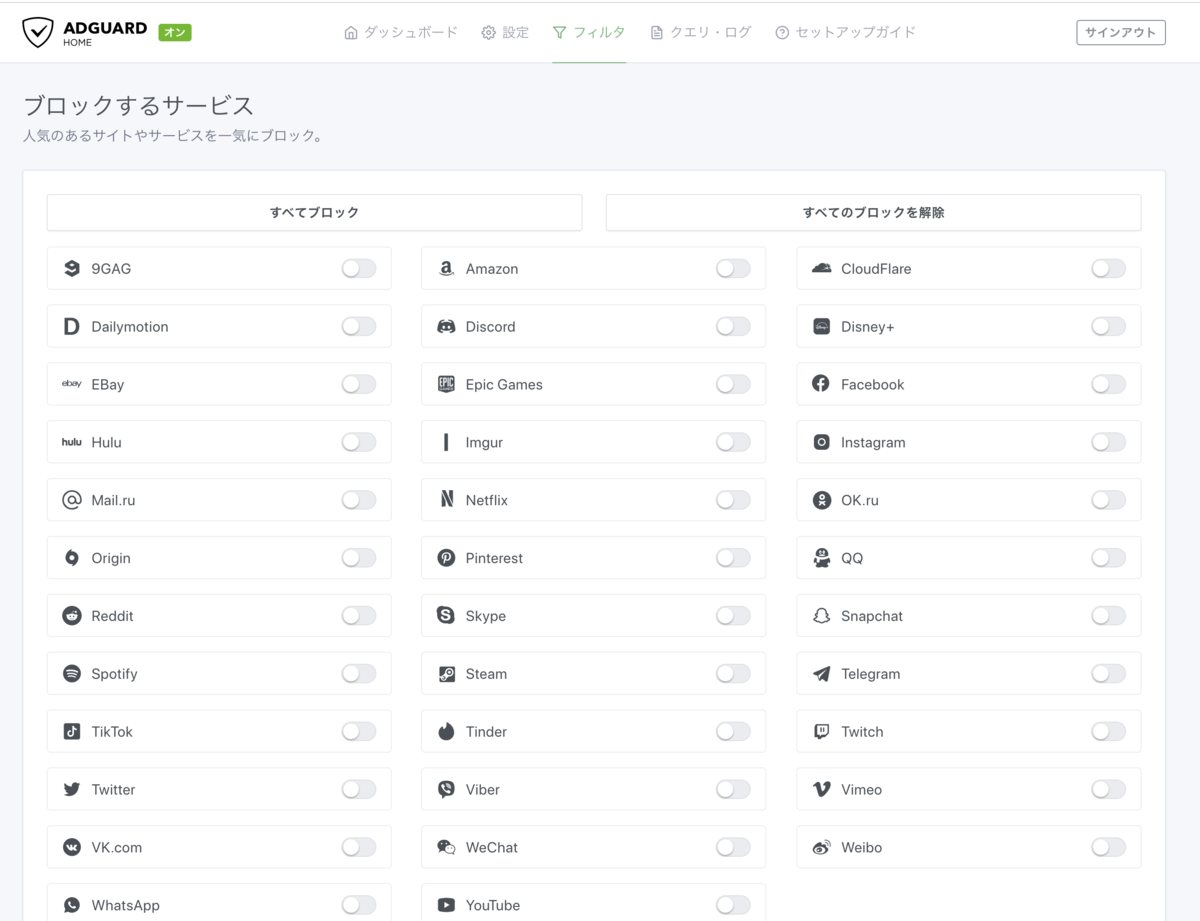Click the 9GAG service icon
1200x921 pixels.
[x=72, y=268]
